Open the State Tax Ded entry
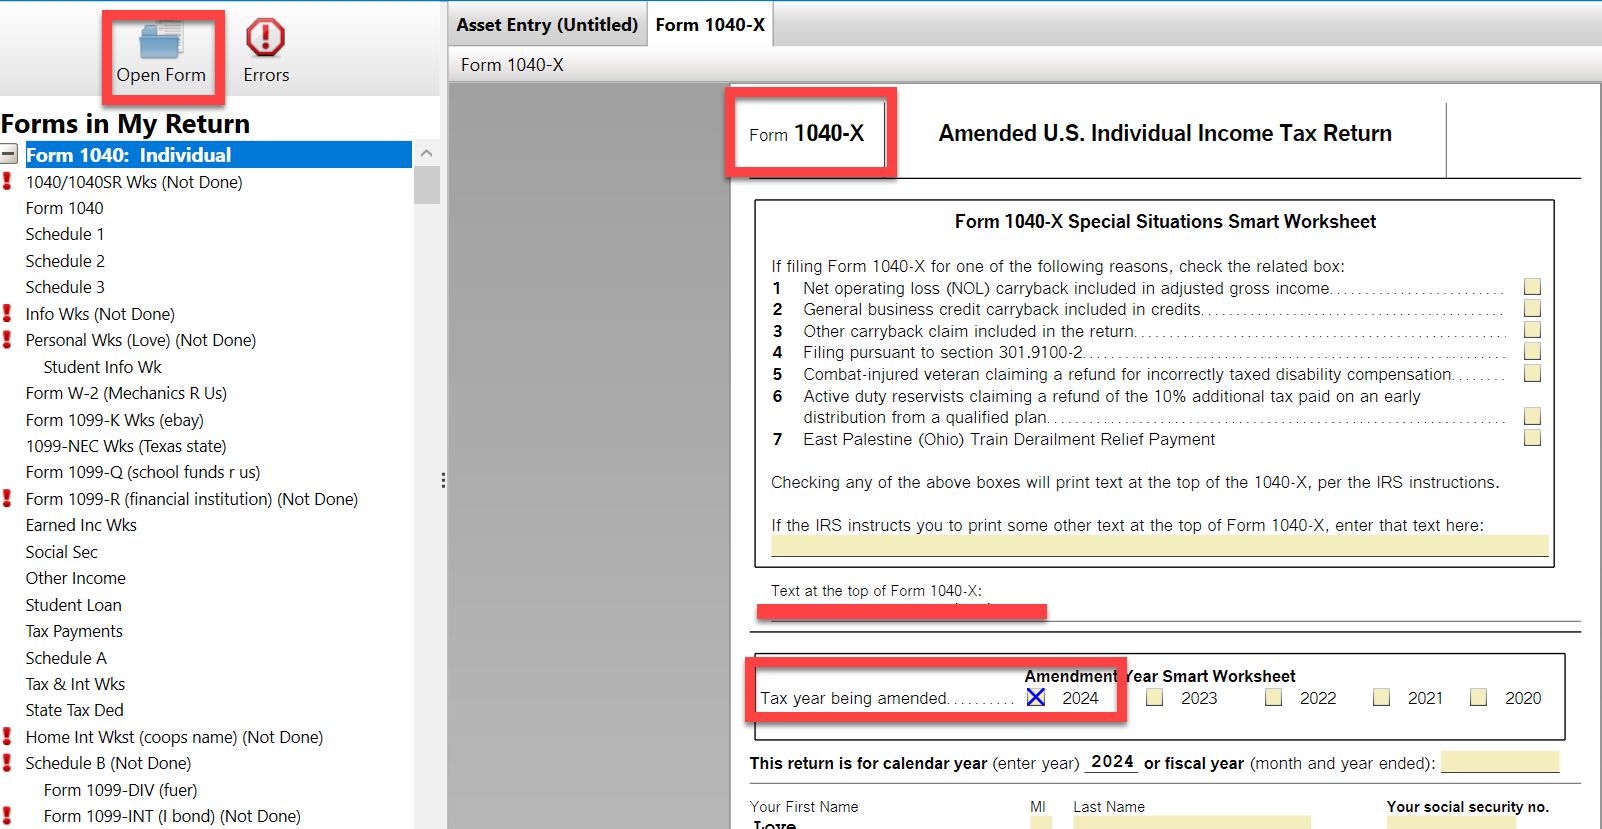Viewport: 1602px width, 829px height. click(75, 710)
